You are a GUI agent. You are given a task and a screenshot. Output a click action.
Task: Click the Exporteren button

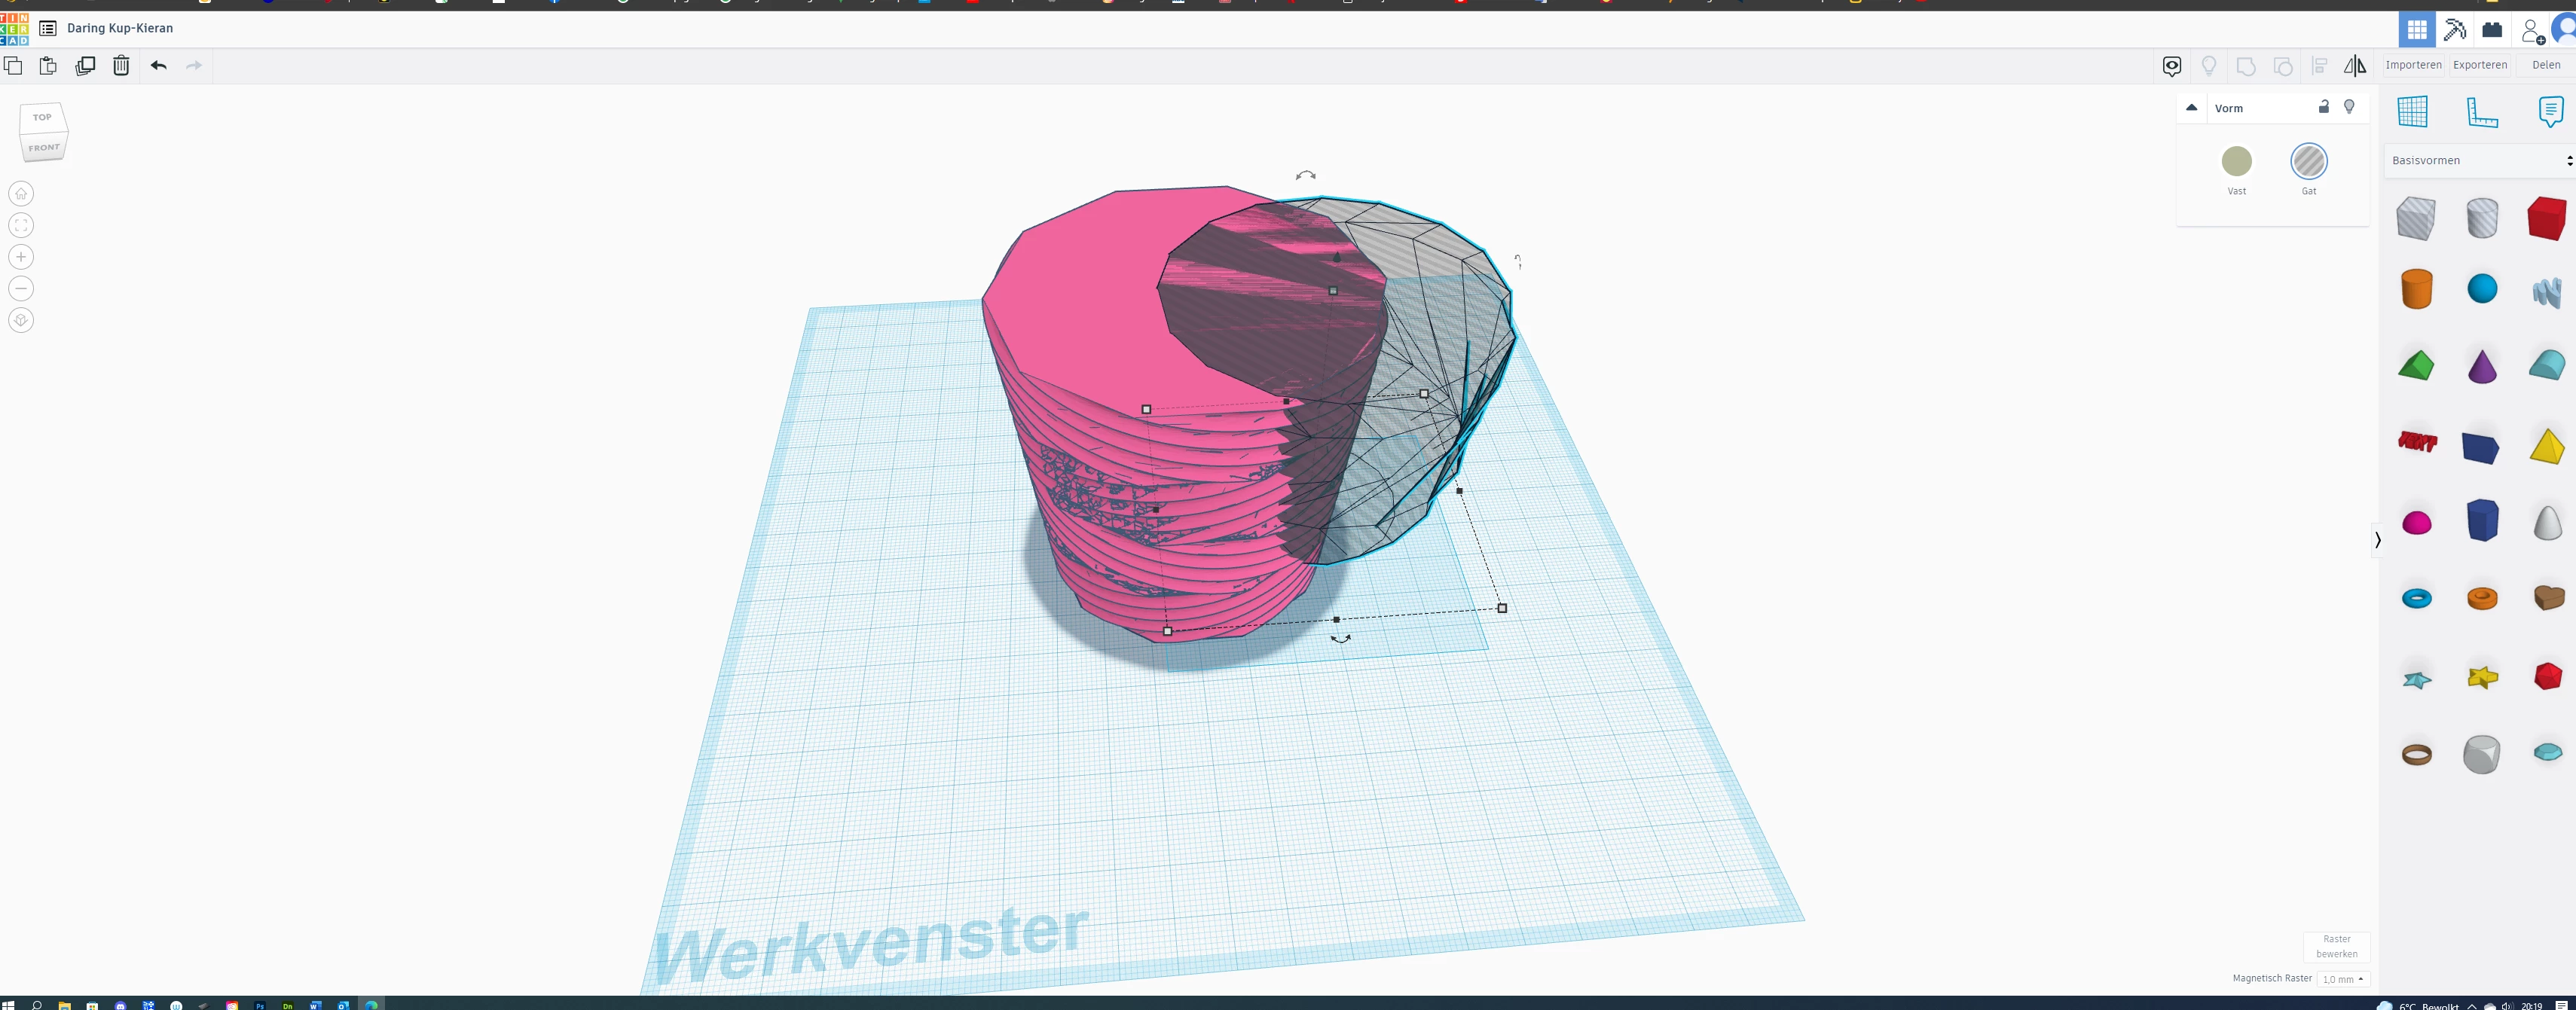[x=2479, y=65]
